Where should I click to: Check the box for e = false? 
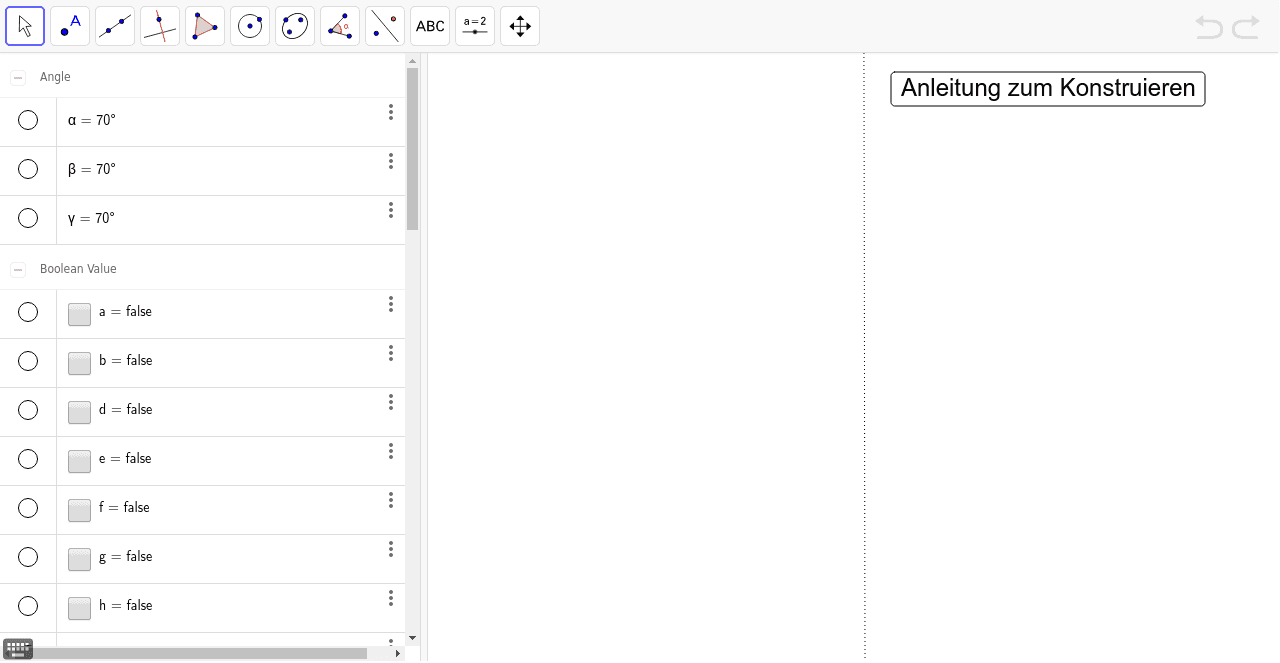click(x=79, y=461)
